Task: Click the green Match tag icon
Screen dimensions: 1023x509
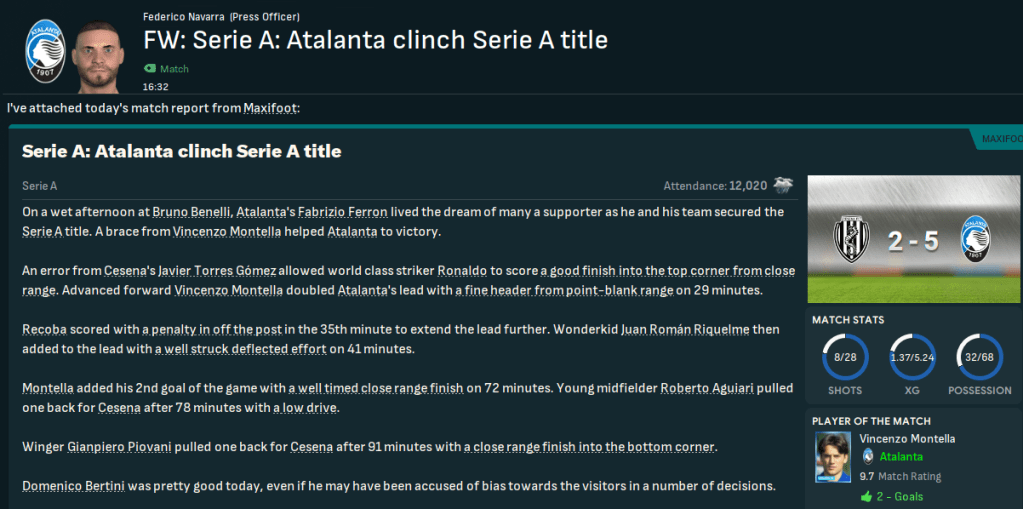Action: [x=150, y=69]
